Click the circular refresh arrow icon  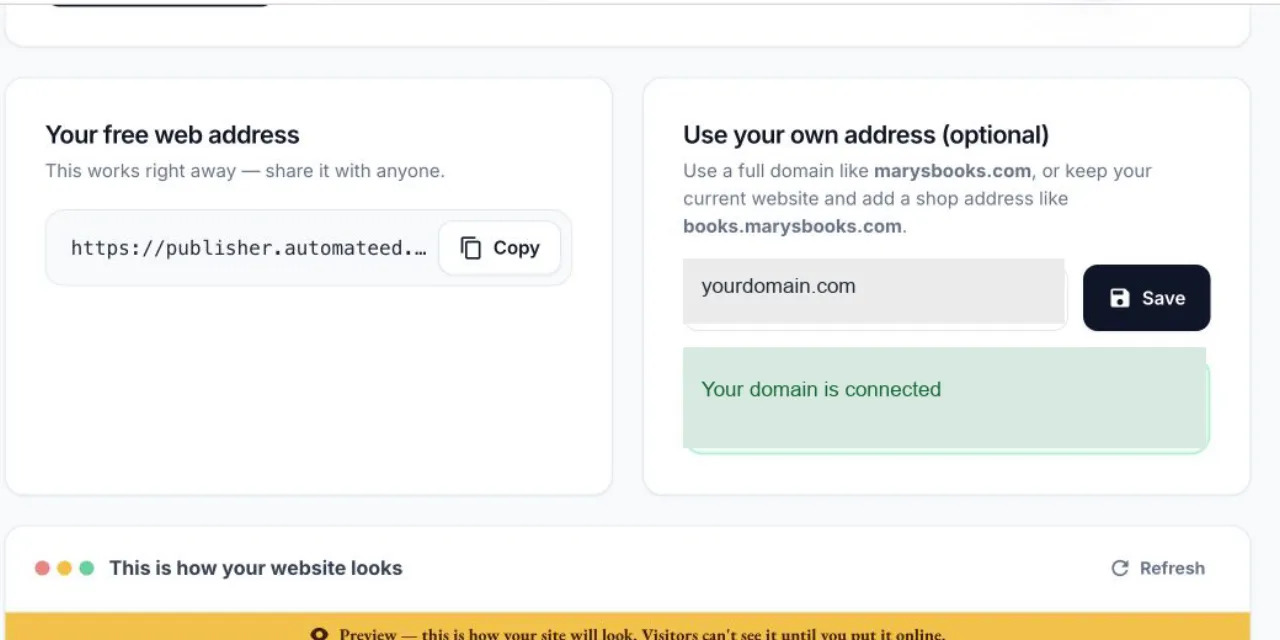(1120, 568)
